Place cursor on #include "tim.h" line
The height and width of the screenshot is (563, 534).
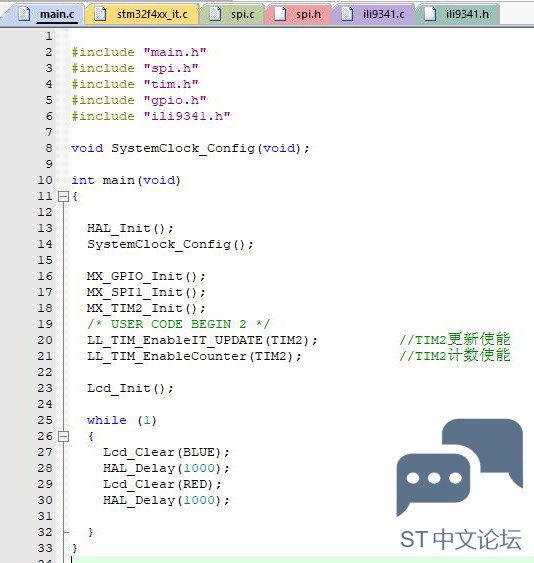click(x=135, y=84)
